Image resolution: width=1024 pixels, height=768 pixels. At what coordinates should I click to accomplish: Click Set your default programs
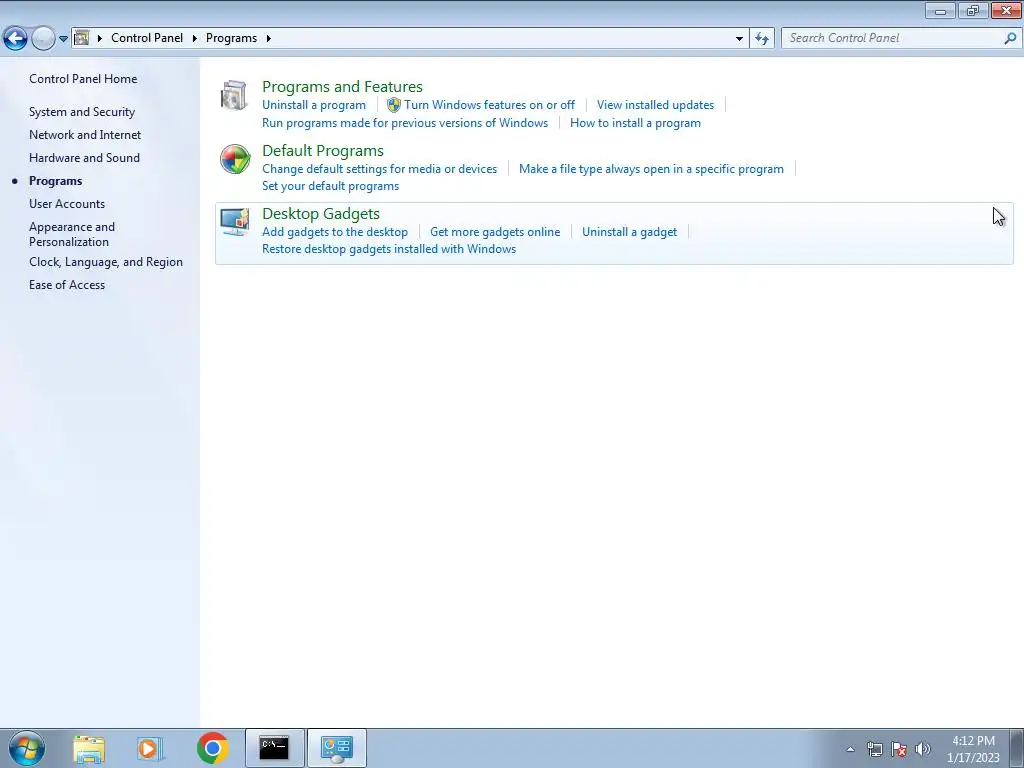330,186
